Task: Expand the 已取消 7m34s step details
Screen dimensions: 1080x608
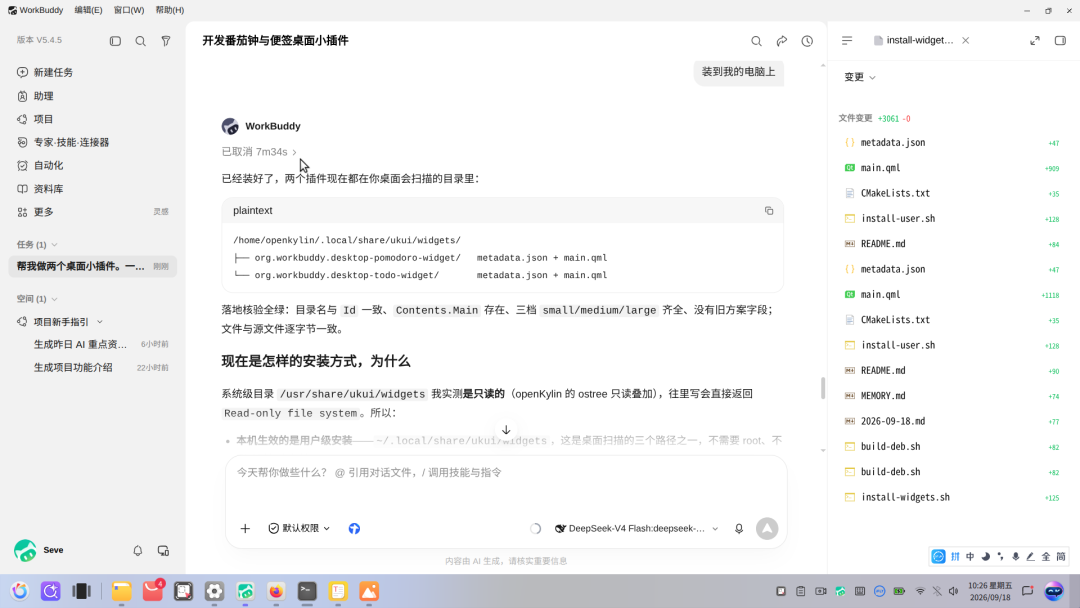Action: click(259, 151)
